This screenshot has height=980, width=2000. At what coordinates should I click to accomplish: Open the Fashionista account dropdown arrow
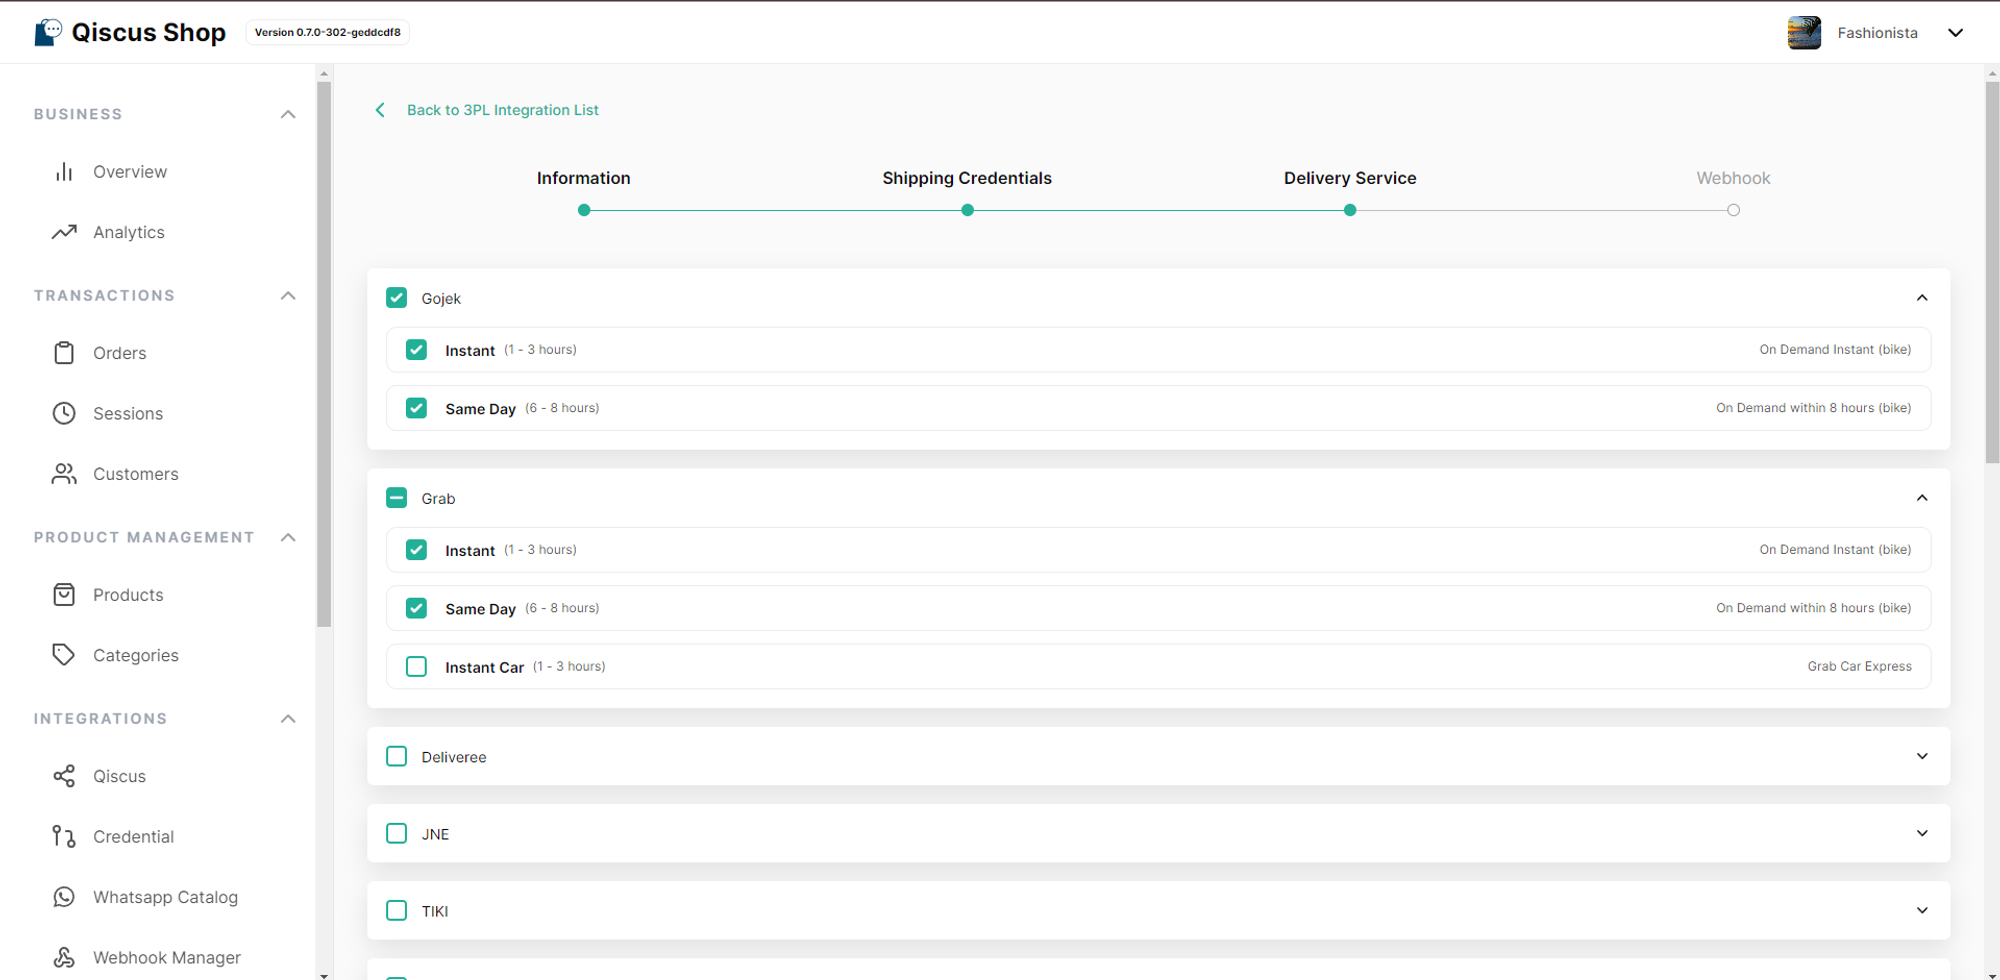pyautogui.click(x=1956, y=33)
